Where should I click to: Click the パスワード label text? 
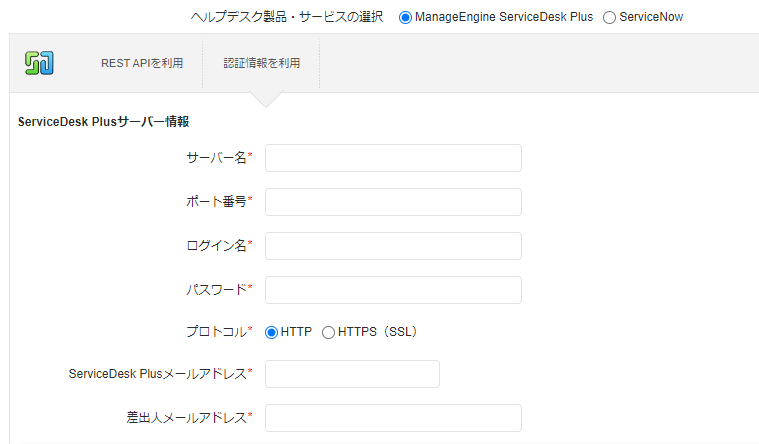215,290
